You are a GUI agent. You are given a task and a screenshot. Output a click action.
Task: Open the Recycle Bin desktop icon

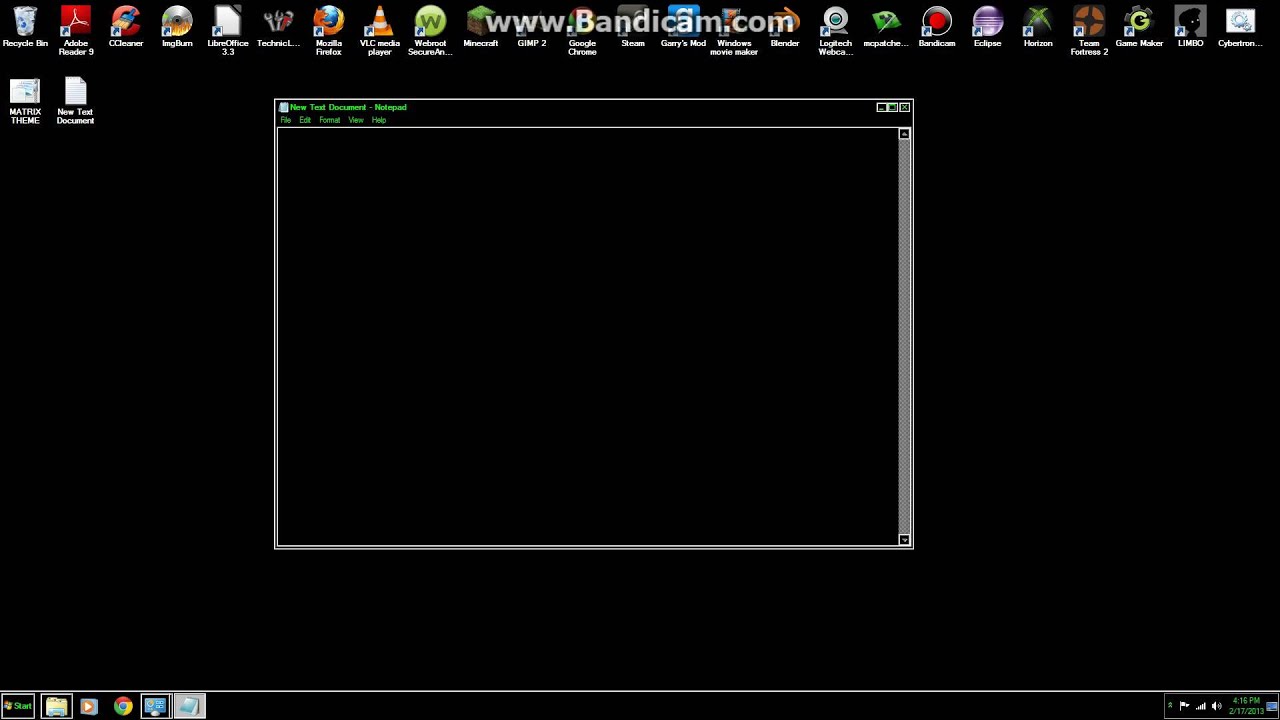click(x=25, y=28)
